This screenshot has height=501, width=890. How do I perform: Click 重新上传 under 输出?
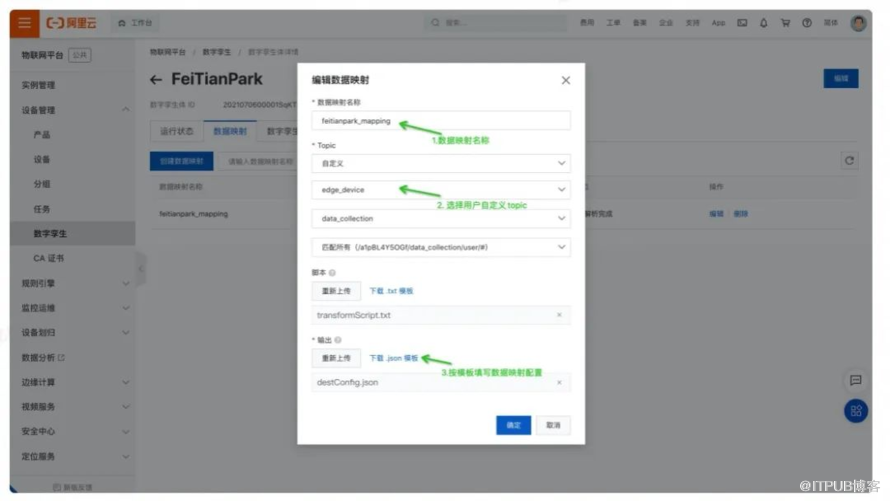pos(336,358)
